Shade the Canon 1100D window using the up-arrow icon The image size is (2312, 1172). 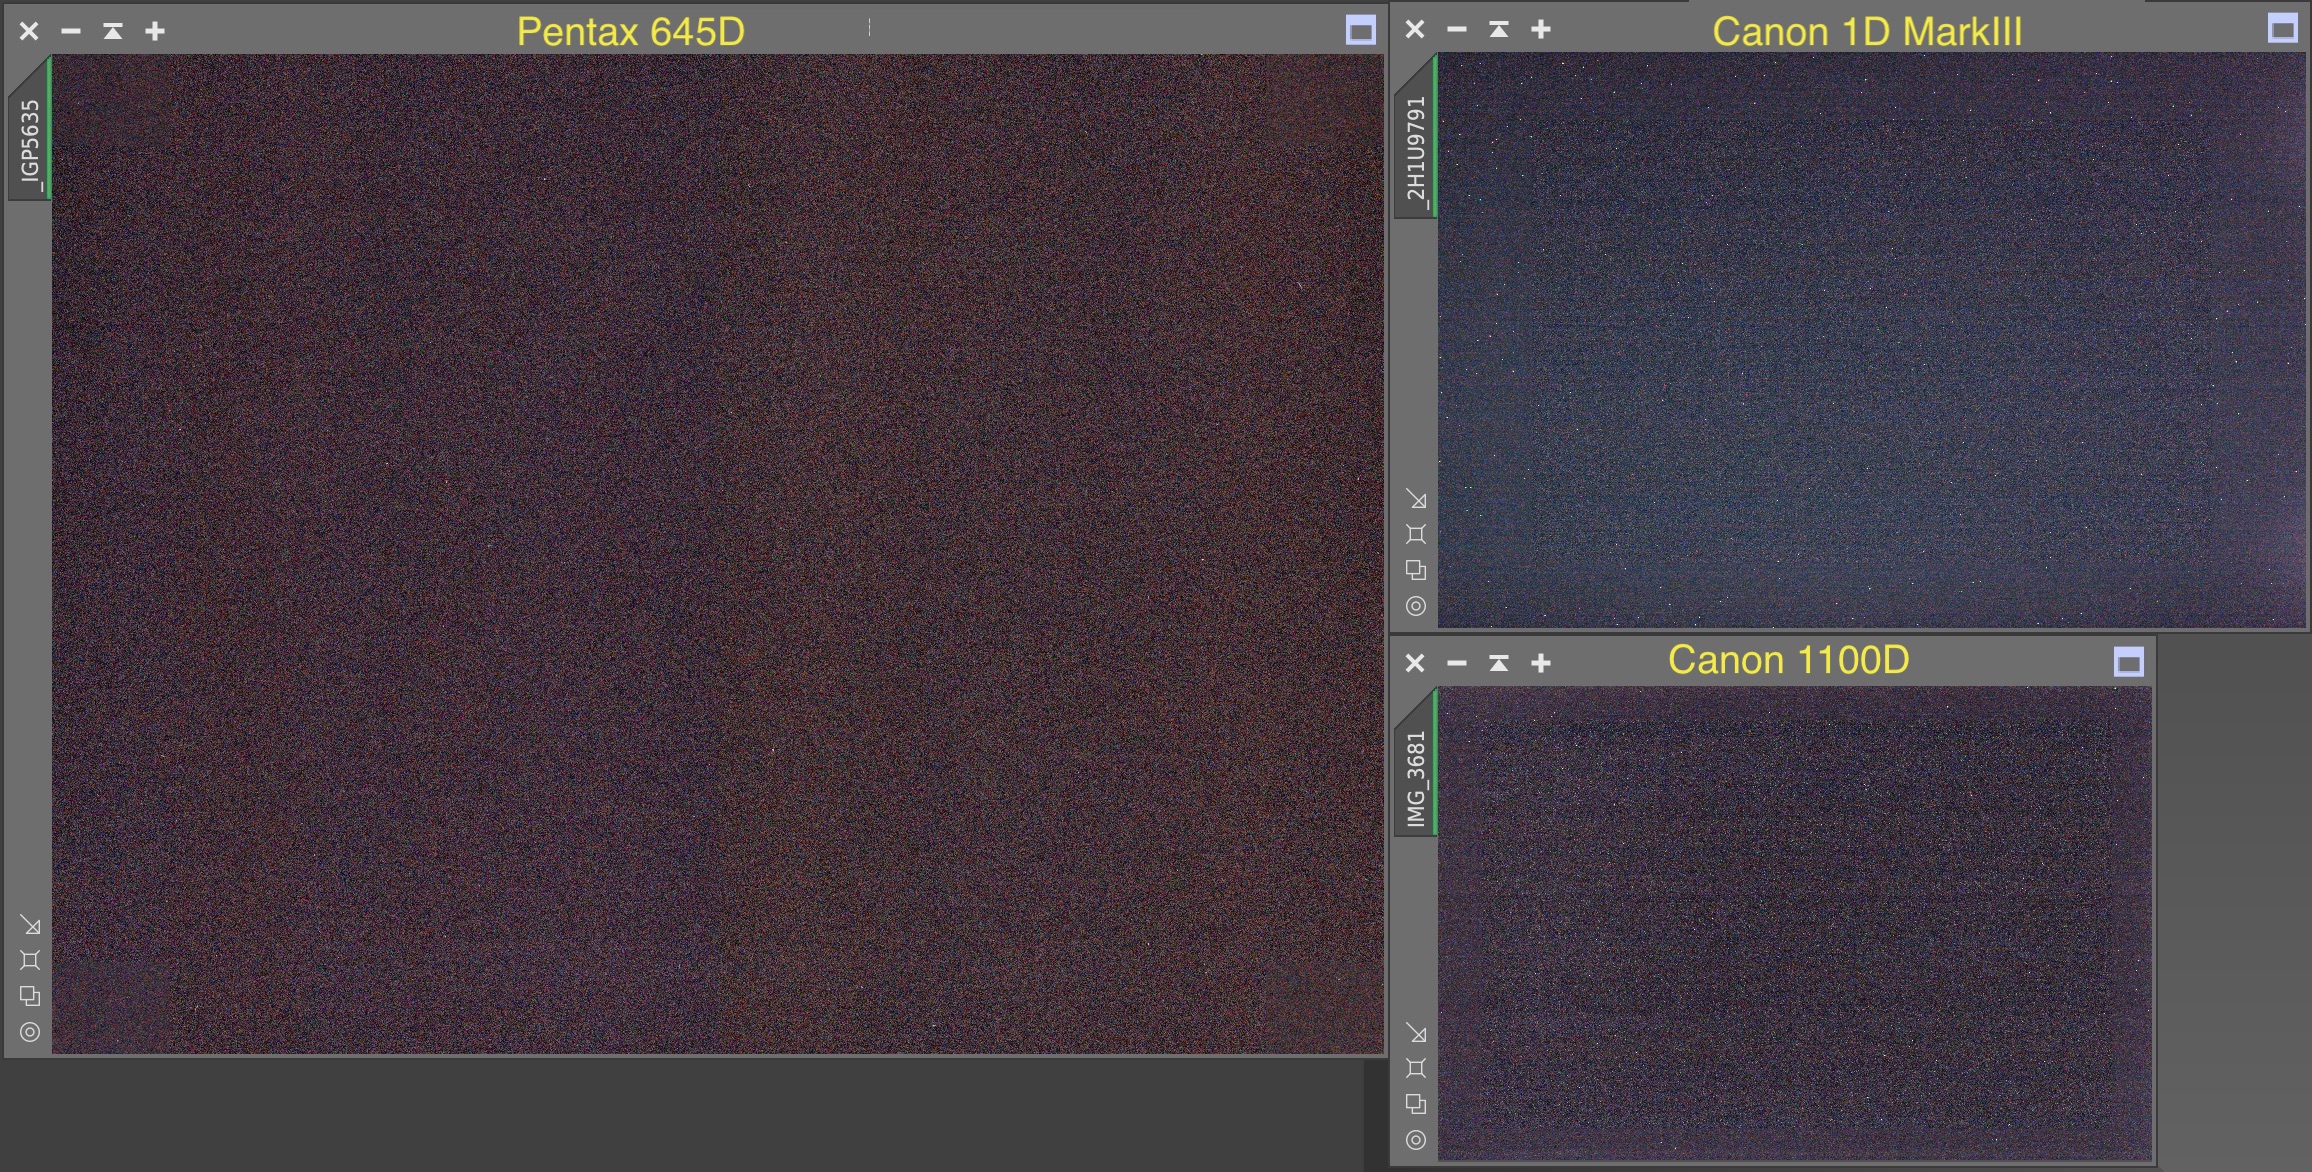1499,663
